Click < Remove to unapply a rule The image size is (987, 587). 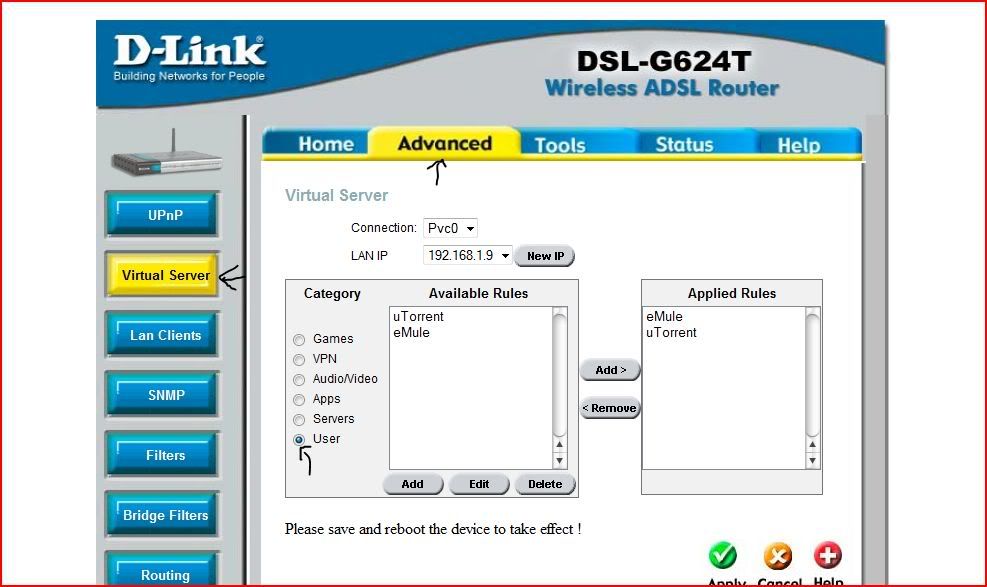point(611,408)
